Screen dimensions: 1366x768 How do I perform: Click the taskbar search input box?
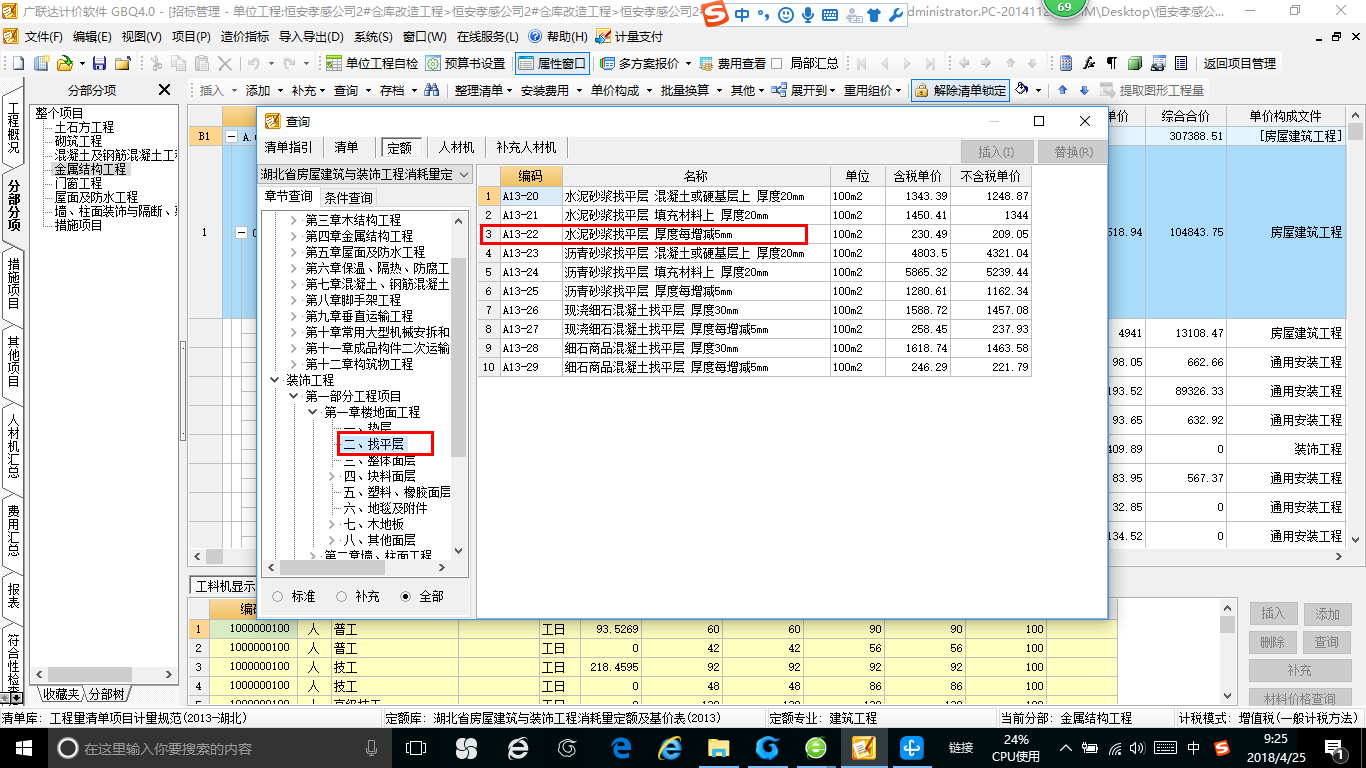click(220, 747)
